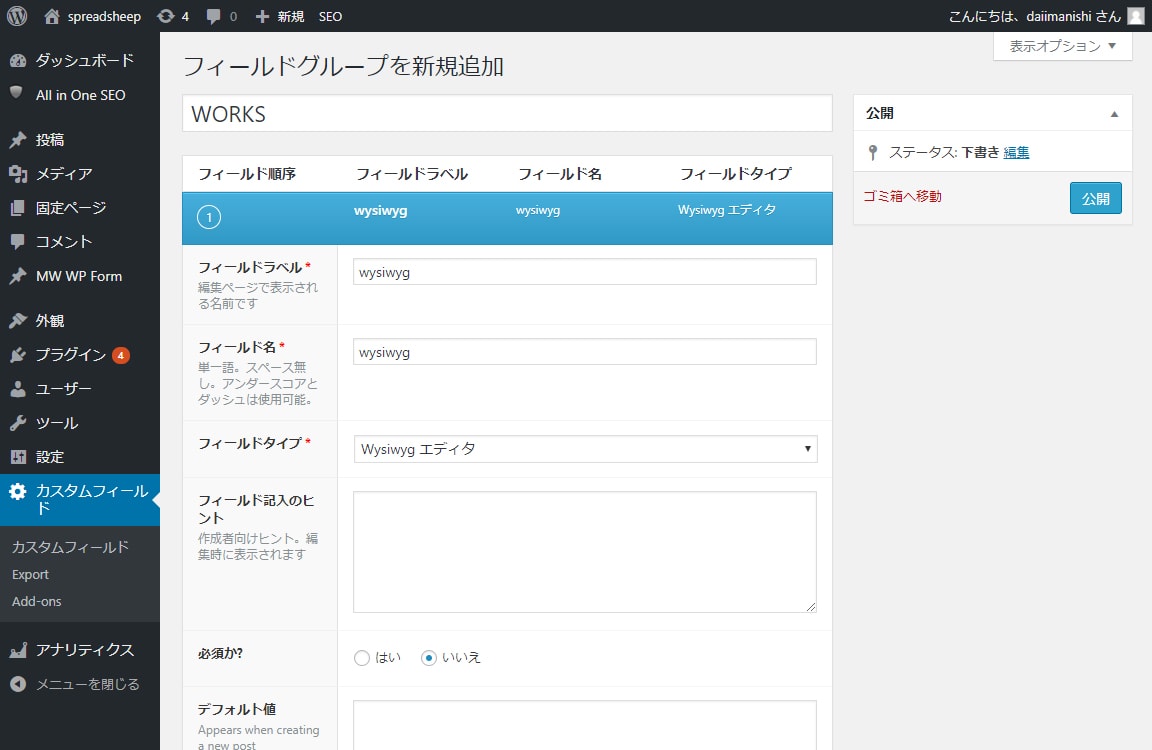Click the field order number 1 circle
This screenshot has width=1152, height=750.
209,217
